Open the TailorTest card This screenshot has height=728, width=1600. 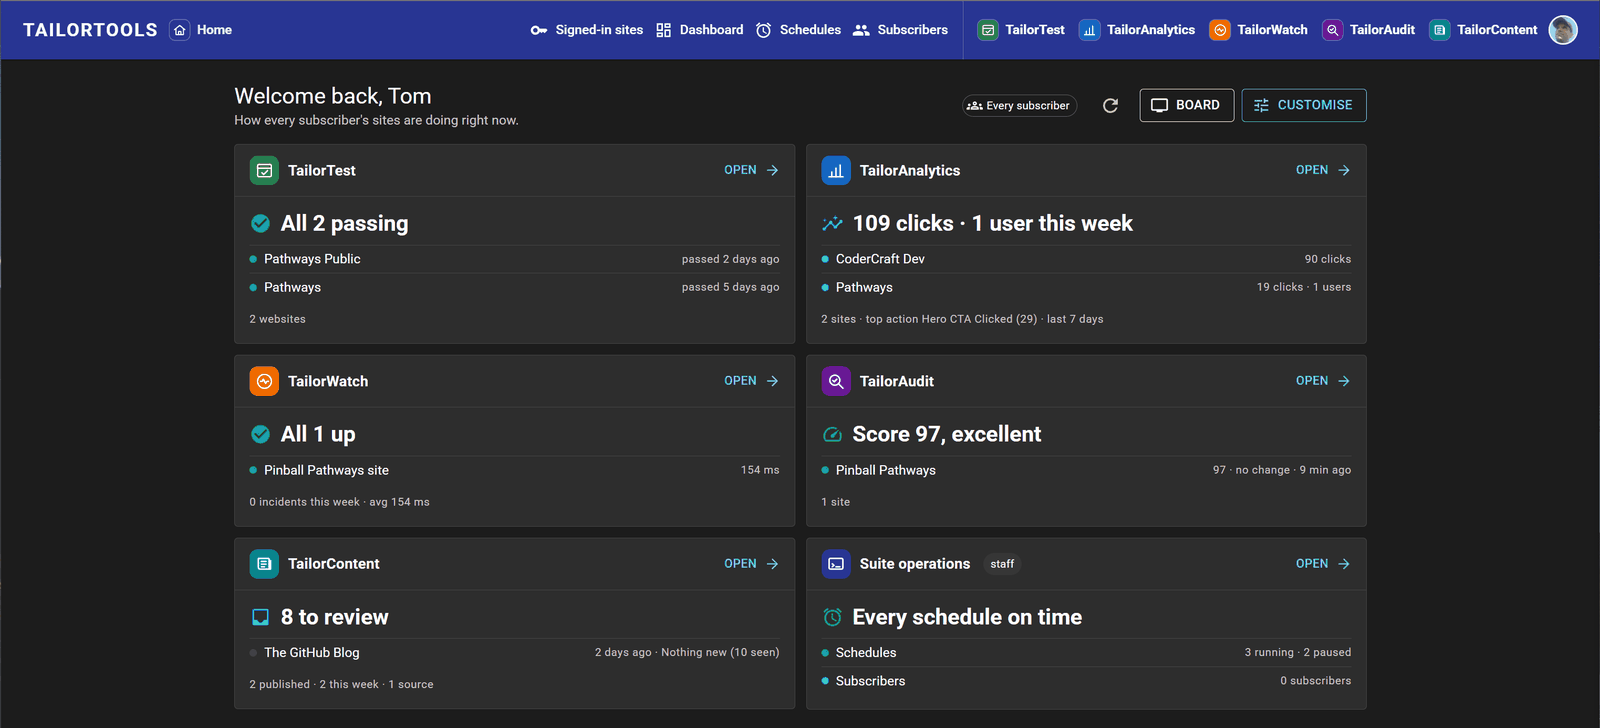point(751,170)
